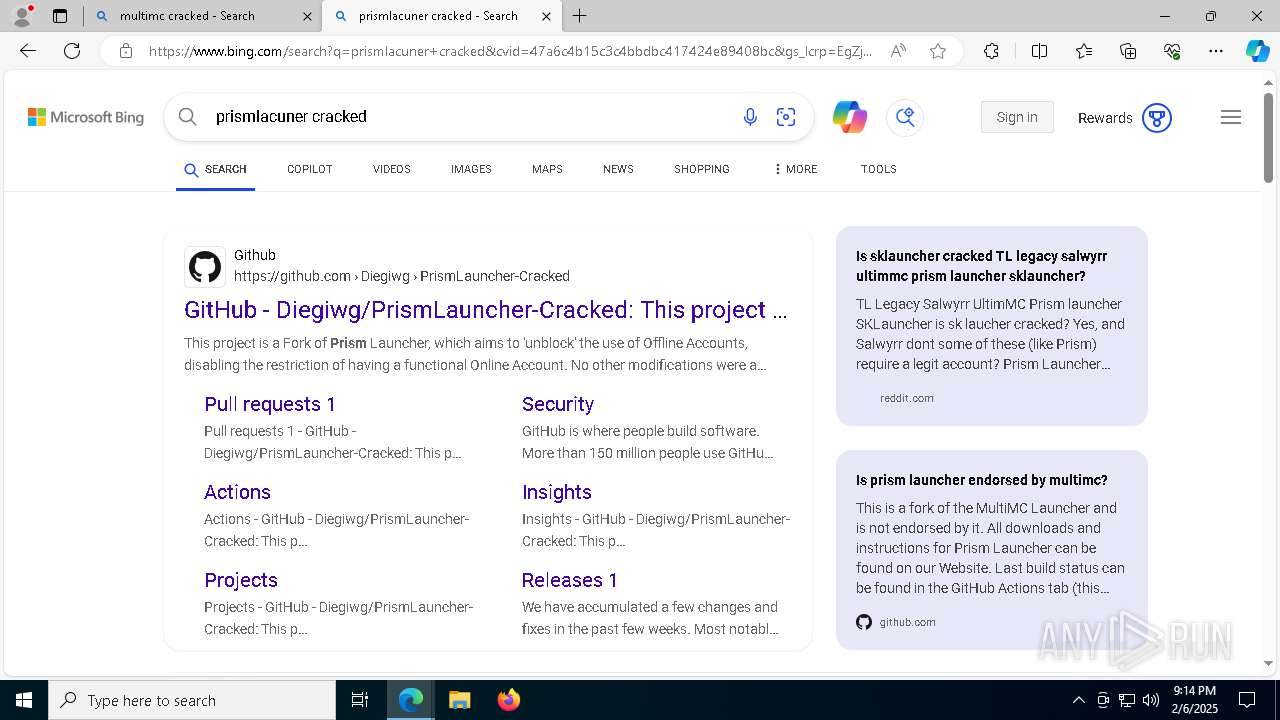Select the IMAGES search tab
This screenshot has width=1280, height=720.
pos(471,169)
